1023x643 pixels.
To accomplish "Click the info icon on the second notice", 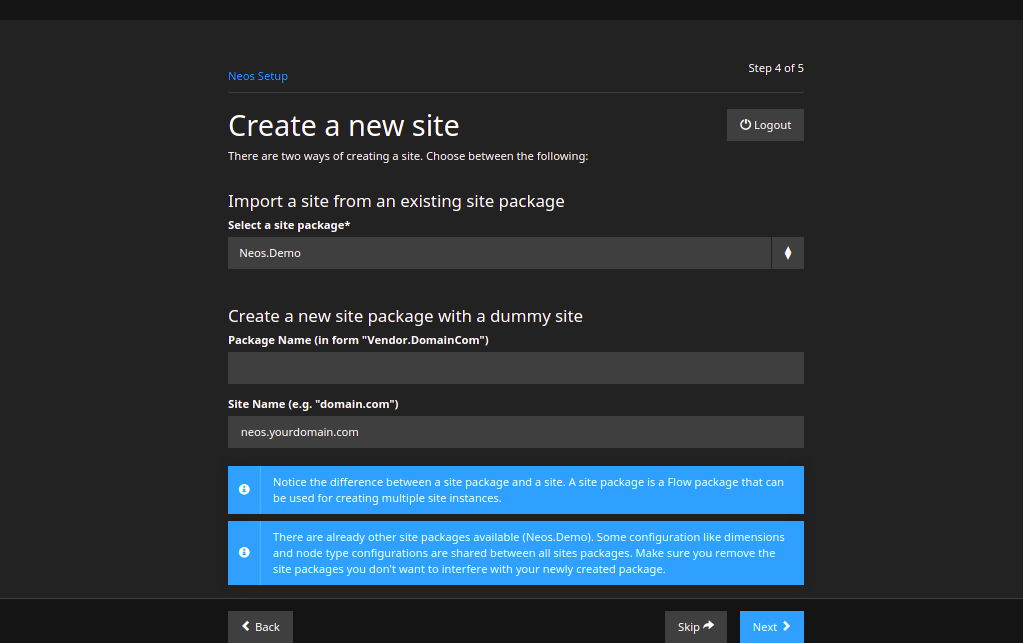I will (244, 552).
